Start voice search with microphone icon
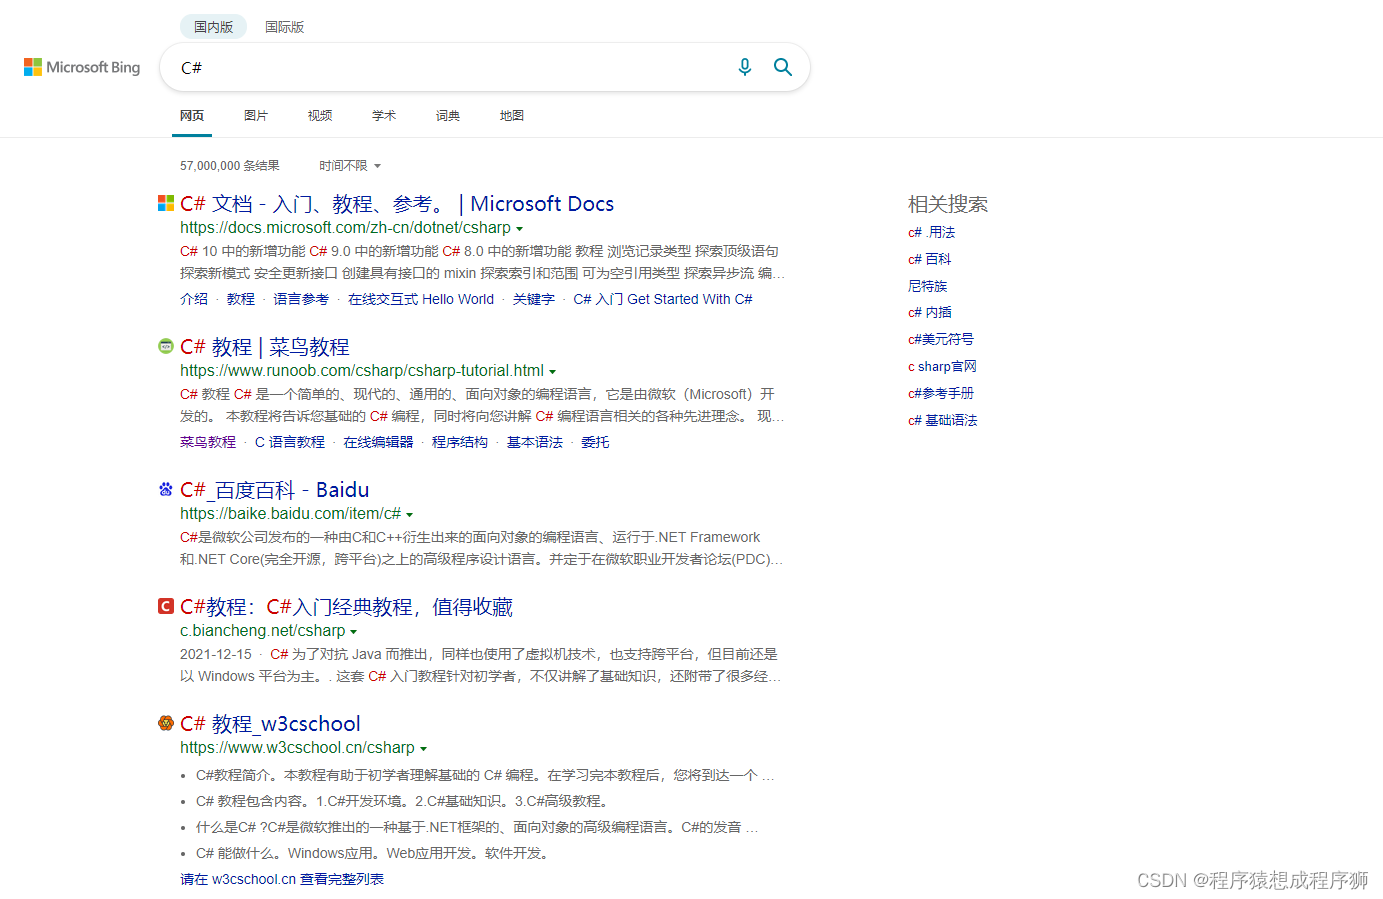The image size is (1383, 899). tap(745, 67)
